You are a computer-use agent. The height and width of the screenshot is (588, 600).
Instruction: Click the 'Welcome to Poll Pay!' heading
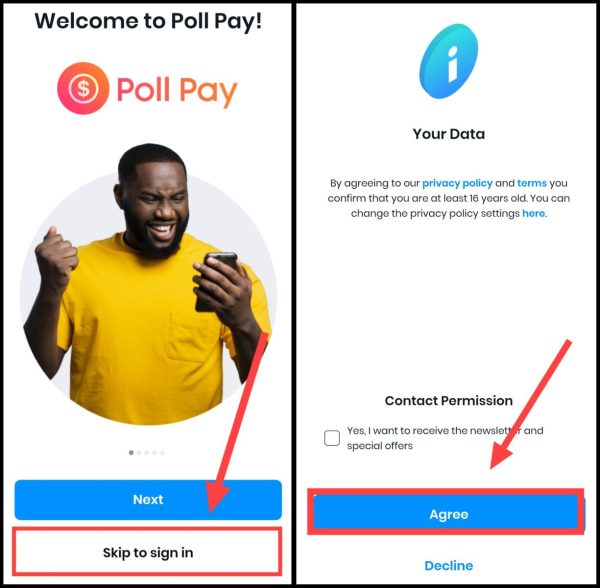point(148,21)
